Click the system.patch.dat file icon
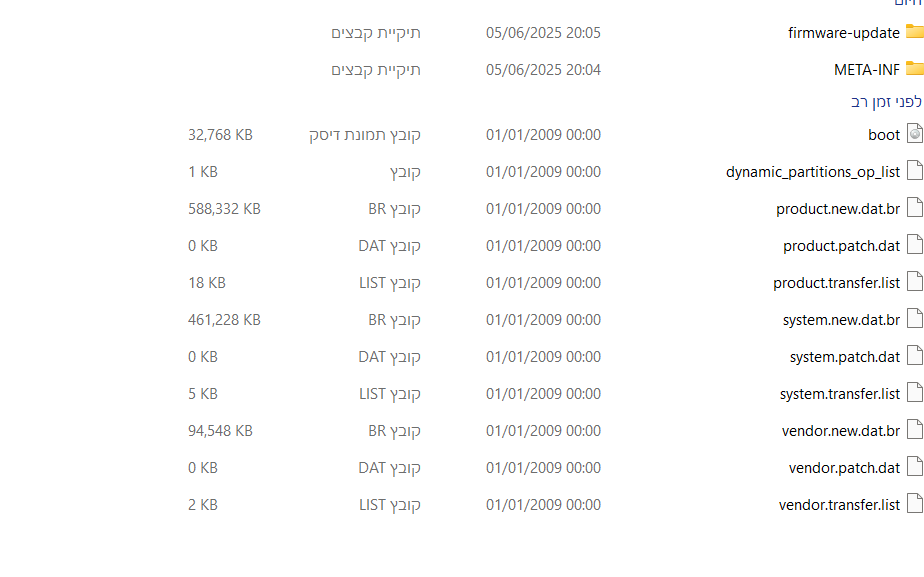The width and height of the screenshot is (924, 577). [915, 356]
